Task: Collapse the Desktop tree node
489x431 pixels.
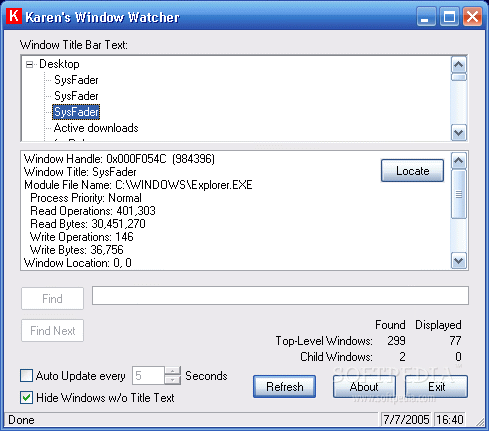Action: [29, 64]
